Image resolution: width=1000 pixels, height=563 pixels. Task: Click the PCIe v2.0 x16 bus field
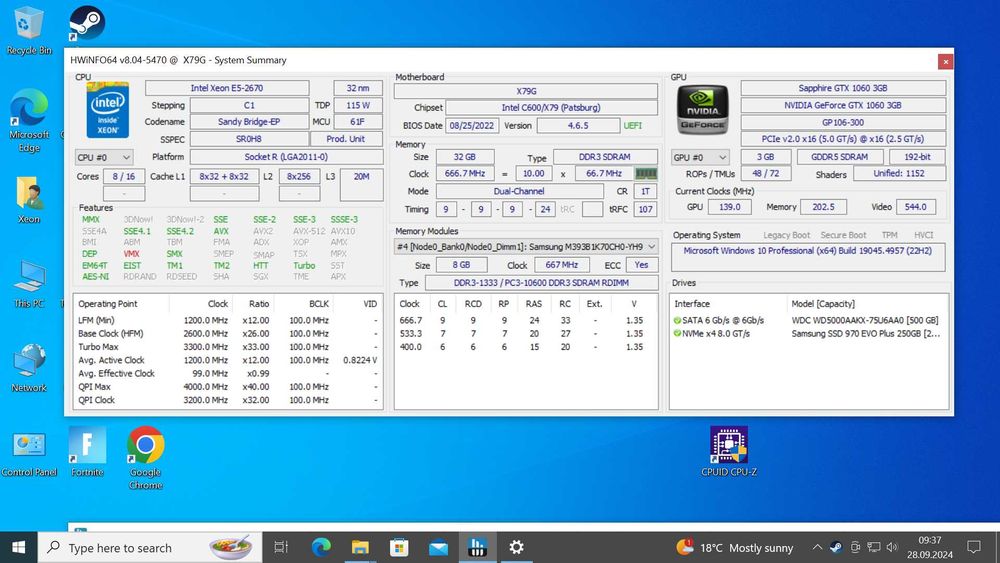pos(843,139)
